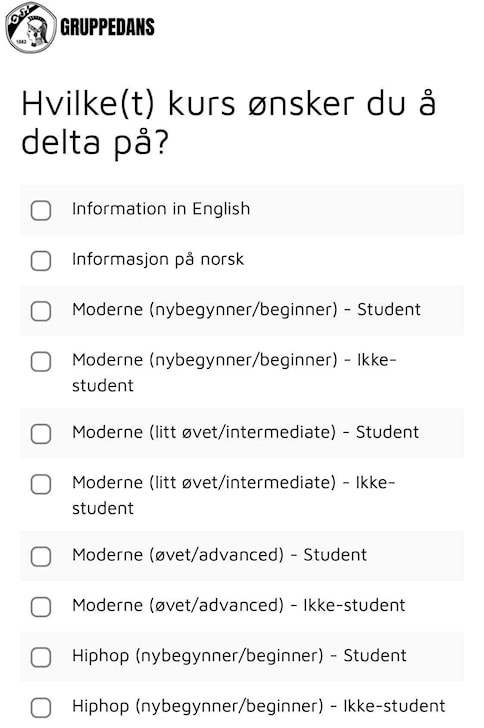
Task: Check the Information in English checkbox
Action: [x=41, y=210]
